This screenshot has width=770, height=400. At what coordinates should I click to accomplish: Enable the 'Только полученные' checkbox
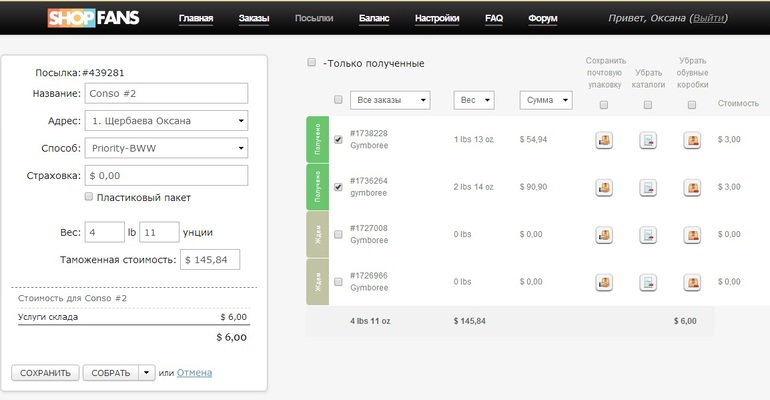312,62
